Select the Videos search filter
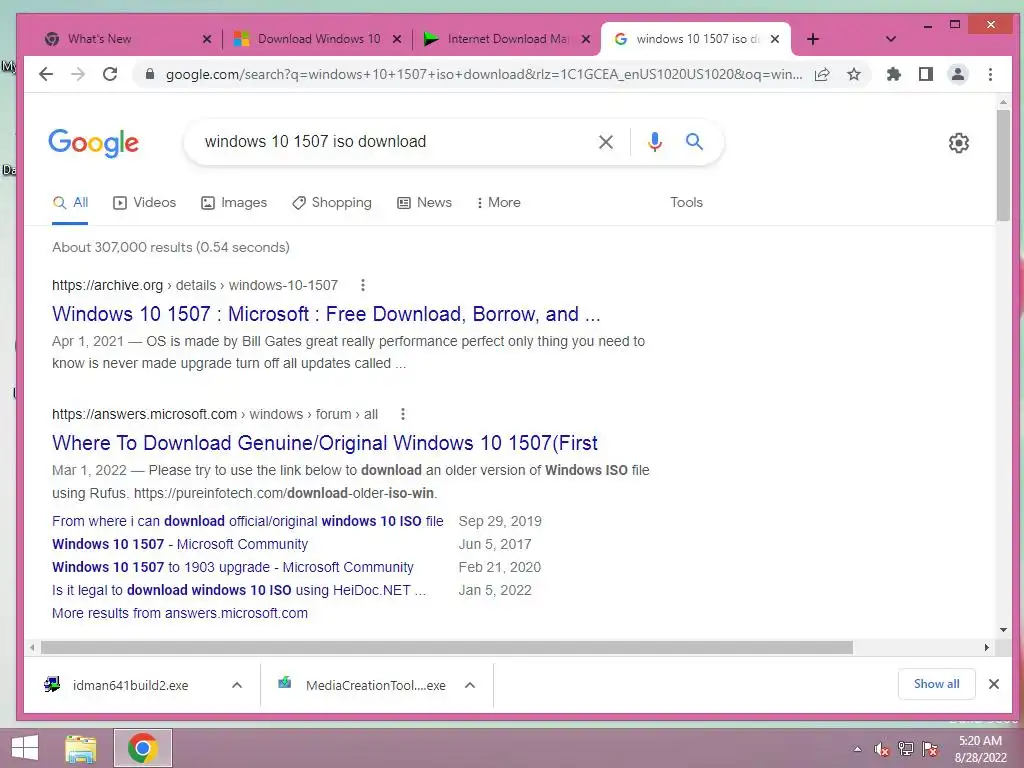 [x=145, y=202]
